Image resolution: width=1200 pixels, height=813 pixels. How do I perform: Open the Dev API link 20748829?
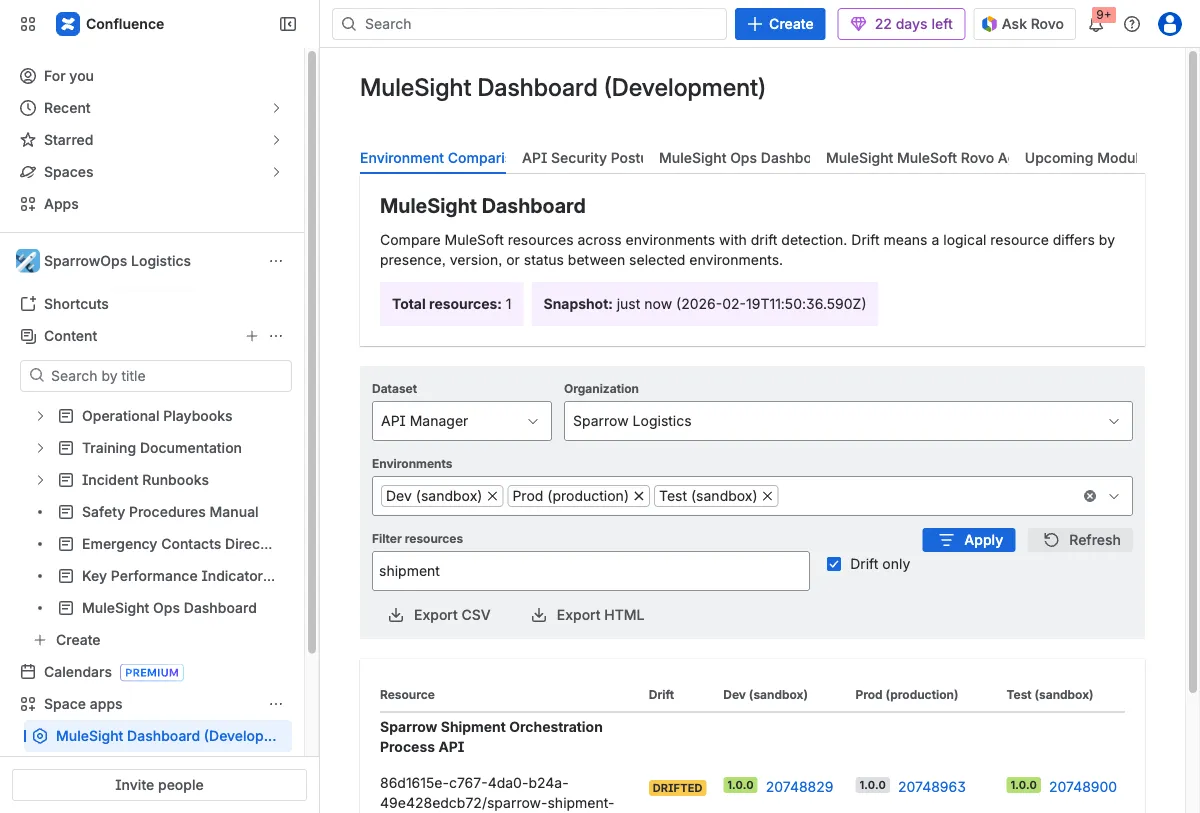pos(799,787)
